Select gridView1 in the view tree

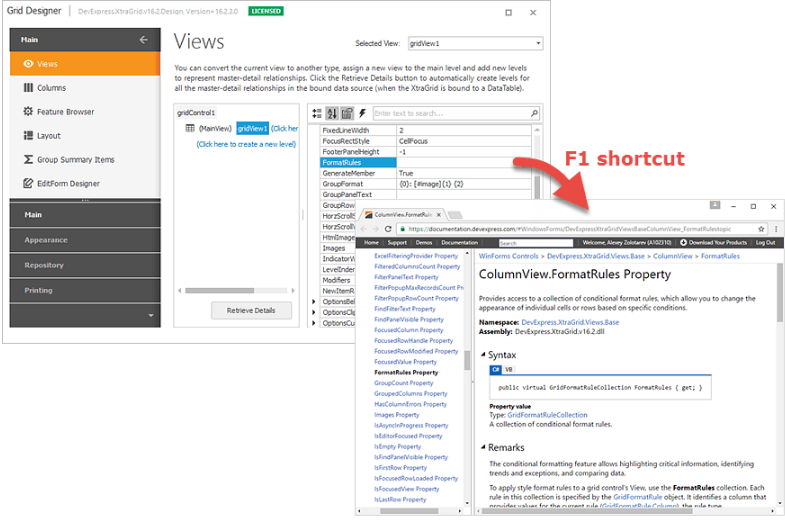coord(253,128)
